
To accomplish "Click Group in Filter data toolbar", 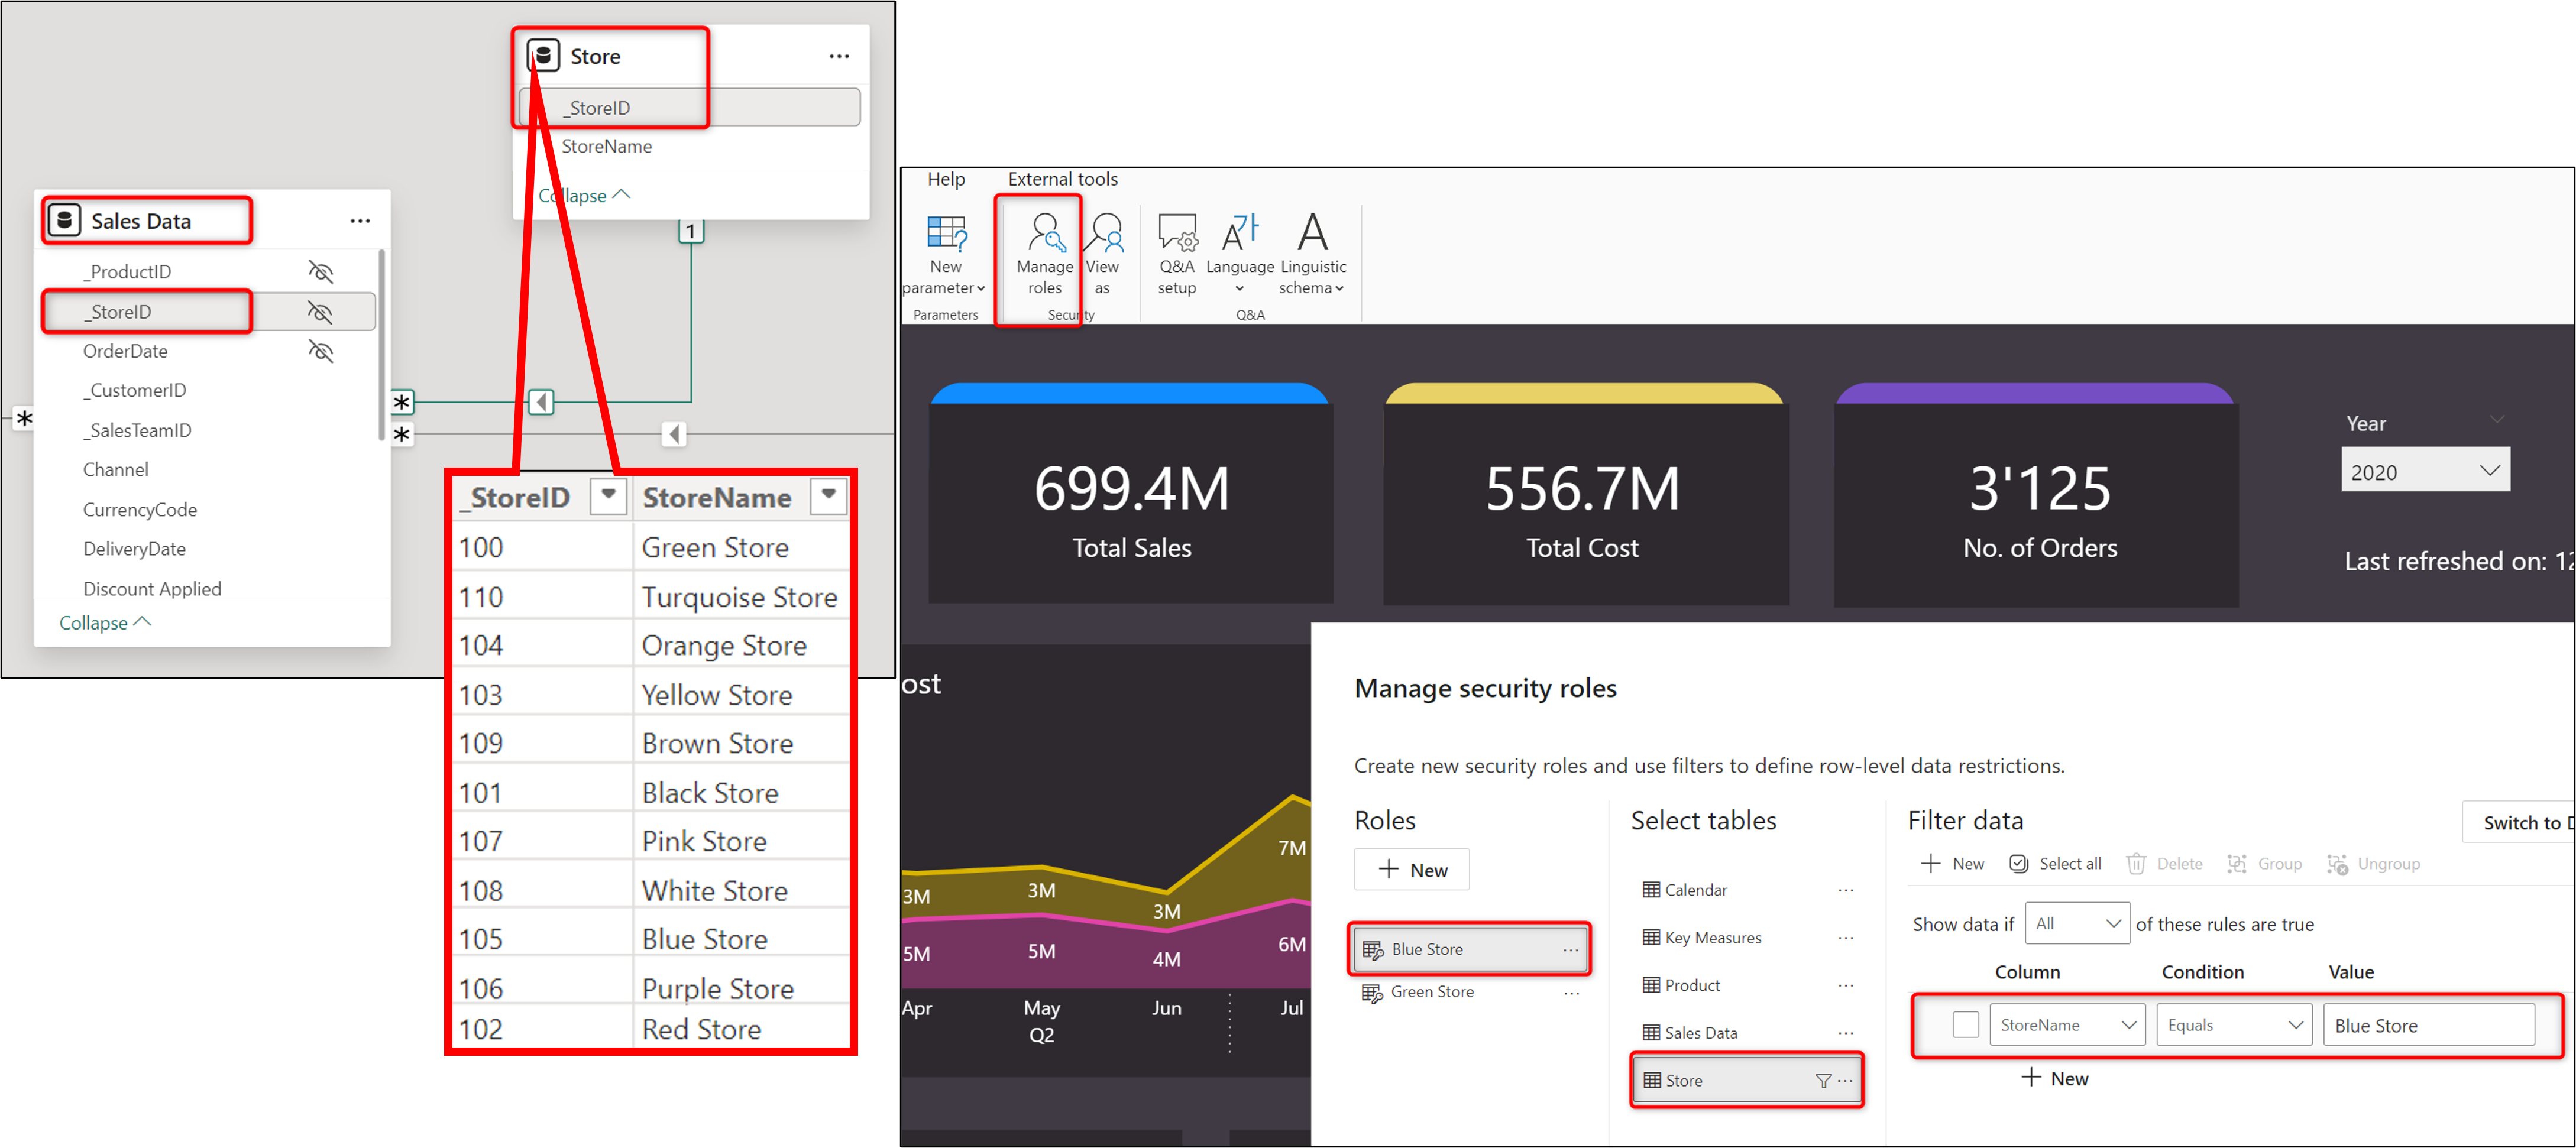I will pyautogui.click(x=2264, y=864).
